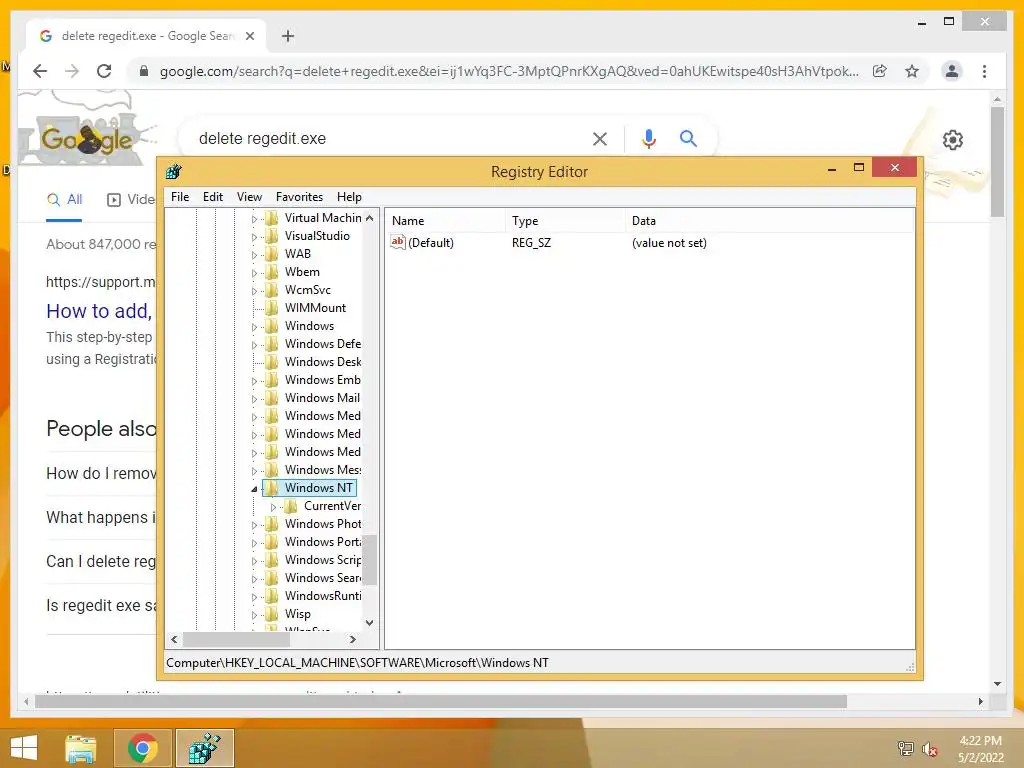Click the site lock icon in address bar
The height and width of the screenshot is (768, 1024).
[x=144, y=71]
